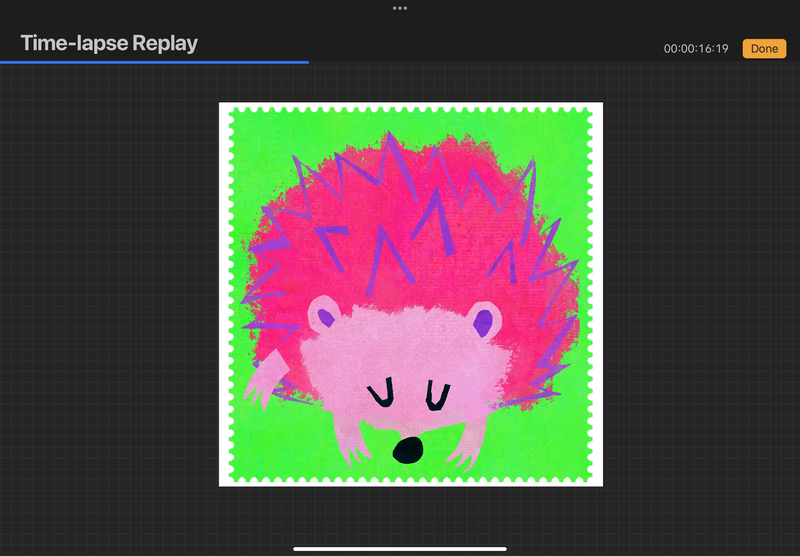
Task: Click the dark grid area left of the canvas
Action: (x=110, y=300)
